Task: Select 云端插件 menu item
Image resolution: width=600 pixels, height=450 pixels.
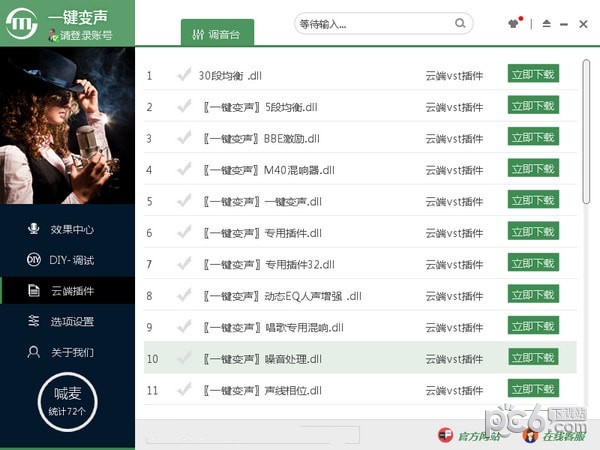Action: point(68,291)
